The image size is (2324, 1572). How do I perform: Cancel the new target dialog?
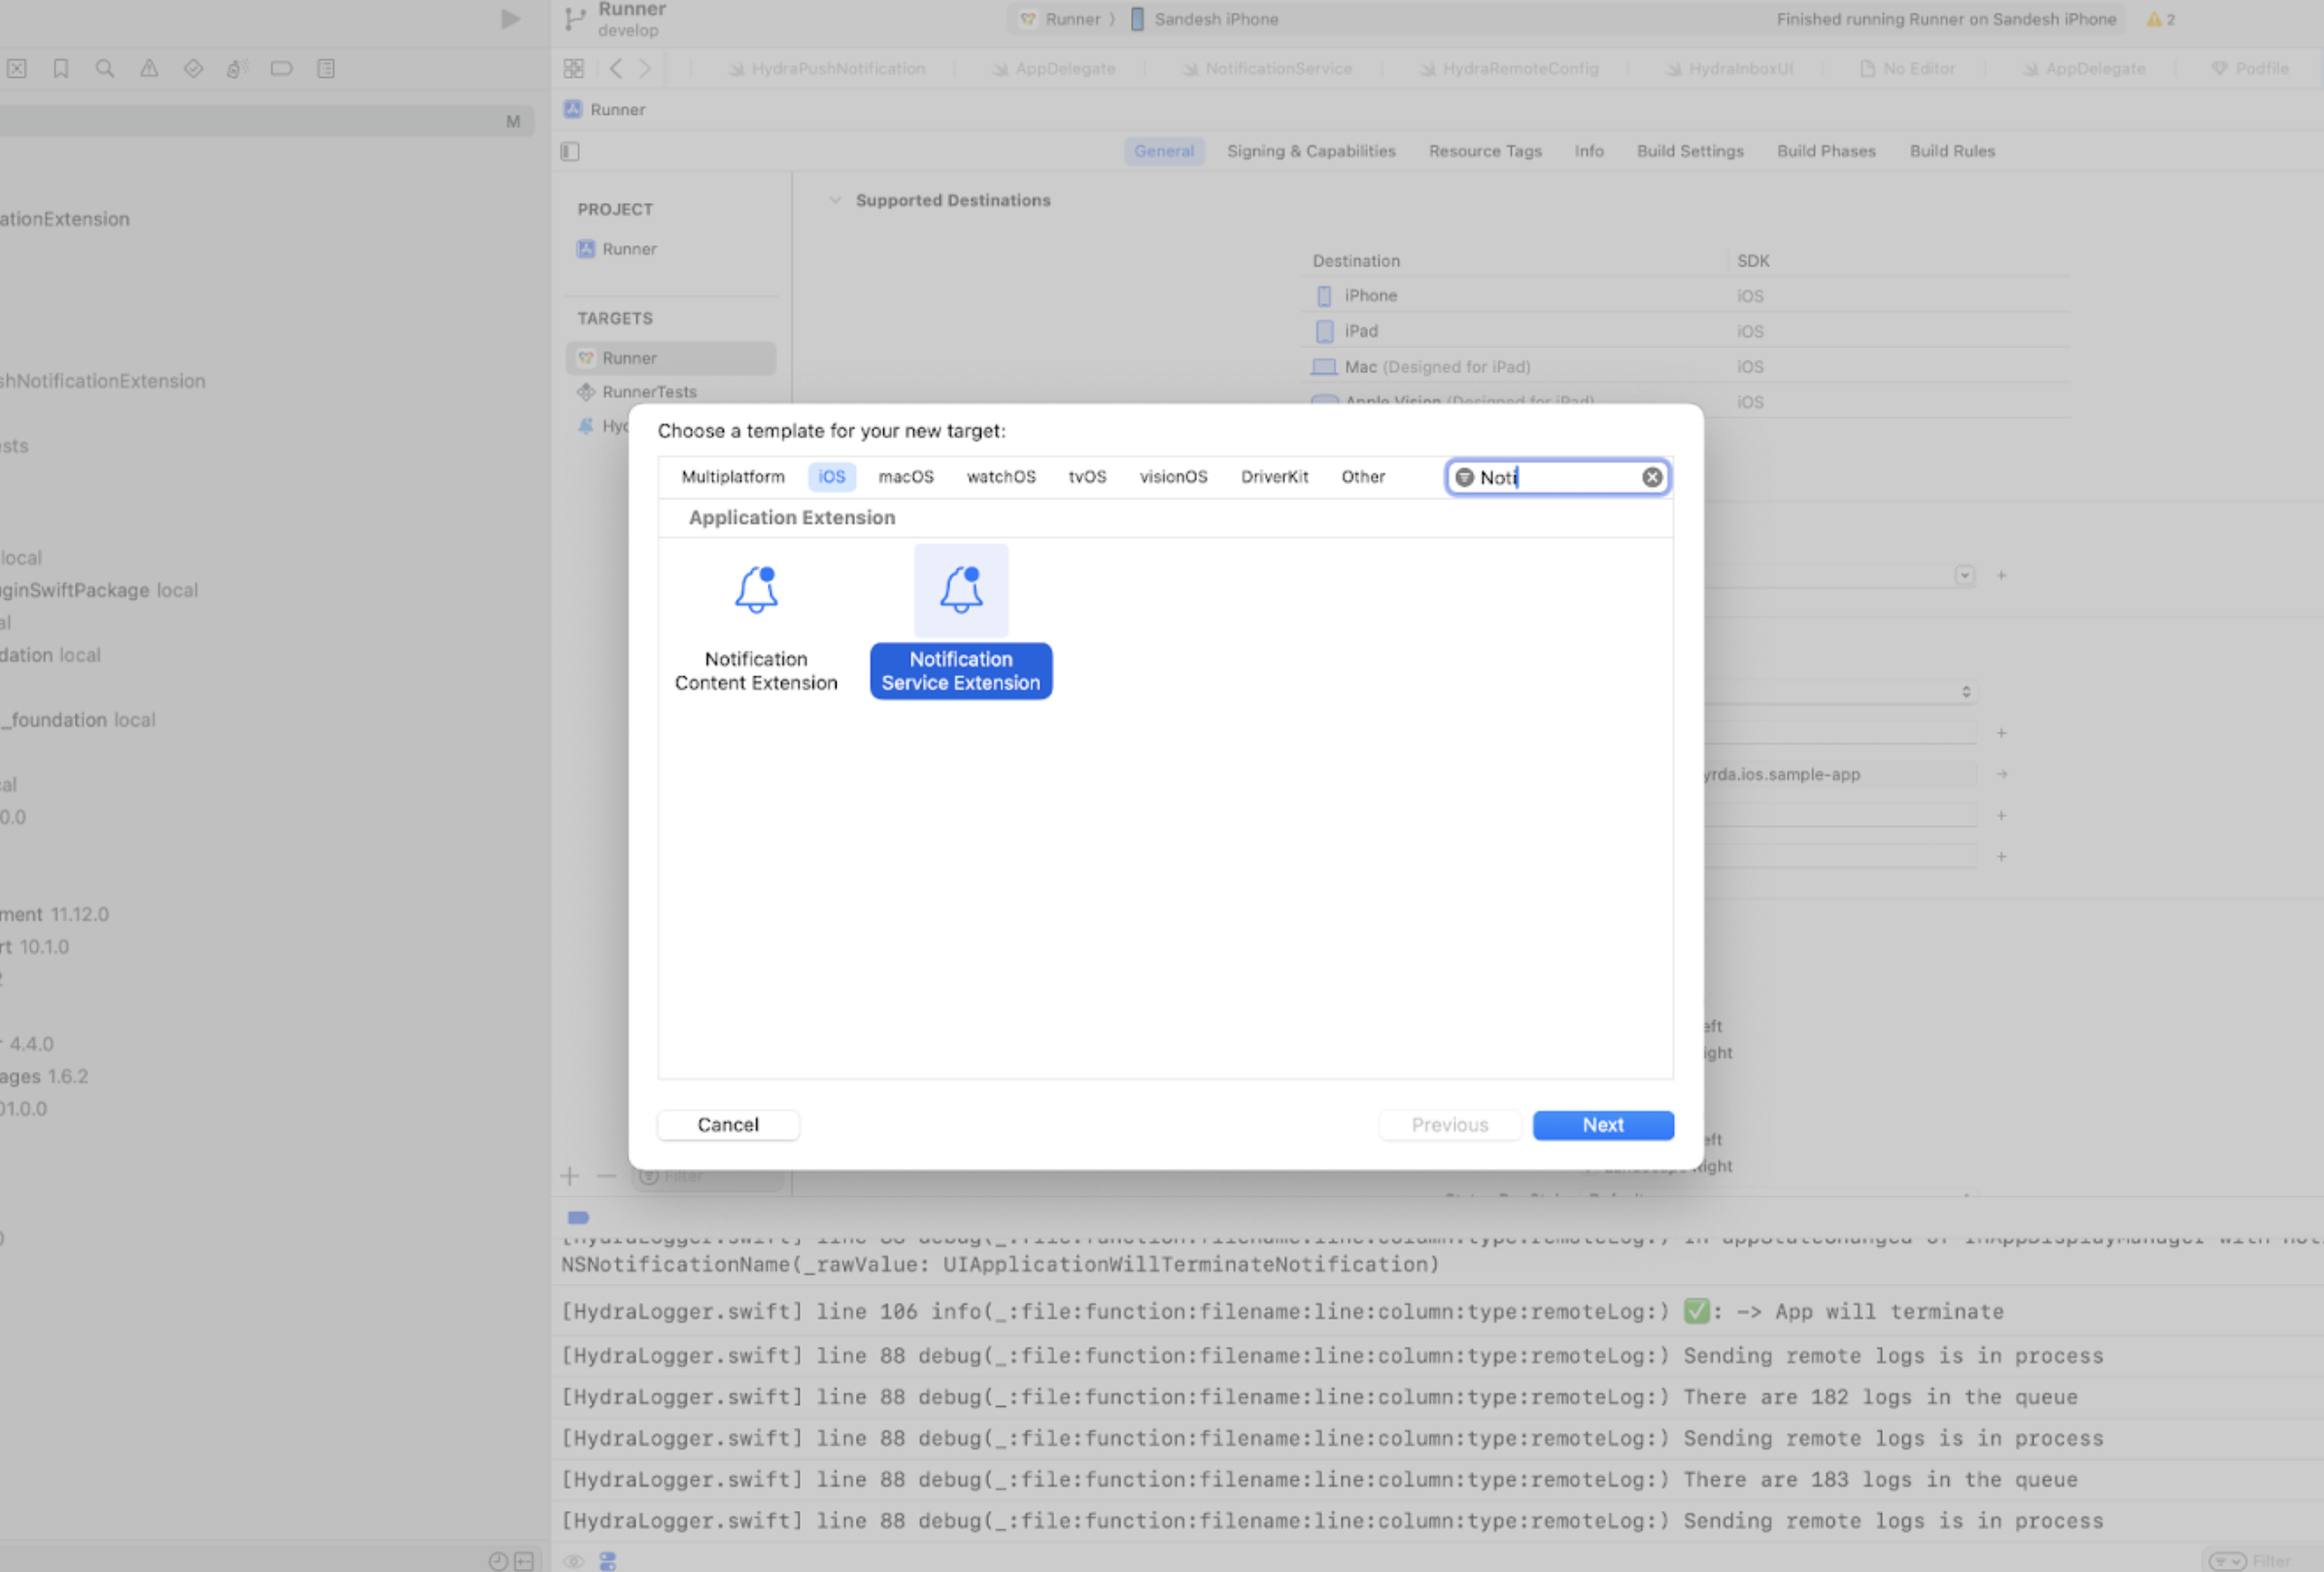727,1125
